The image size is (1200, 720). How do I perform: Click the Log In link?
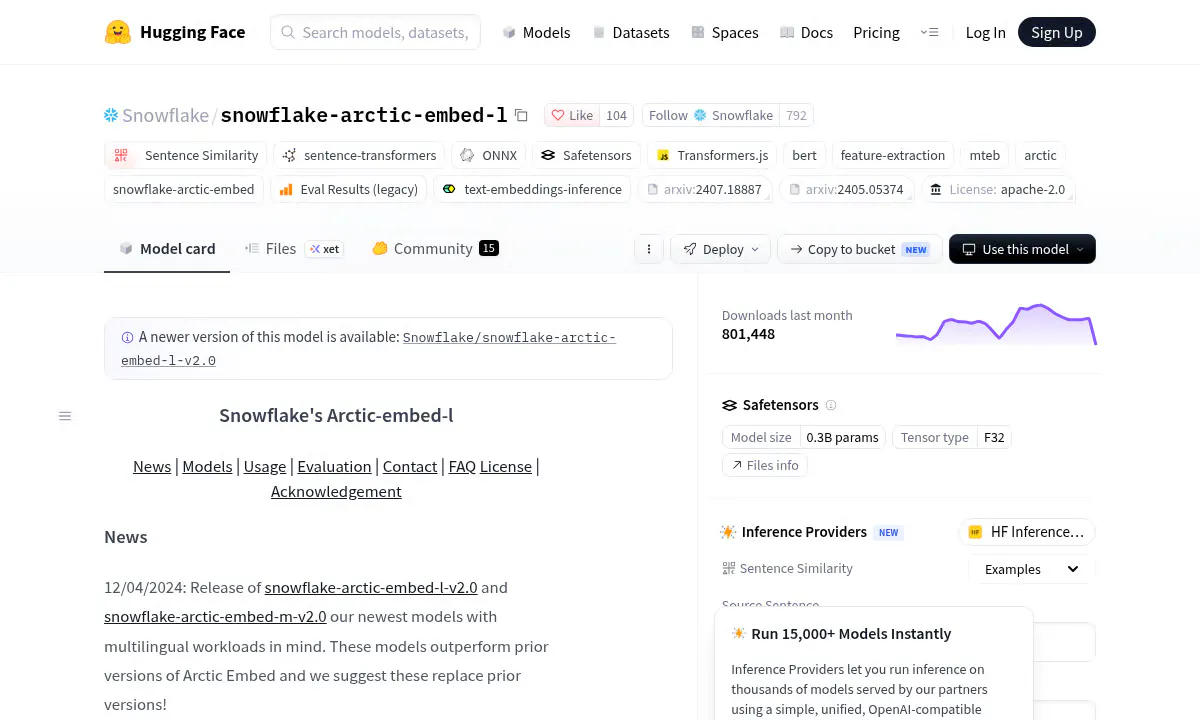tap(985, 32)
